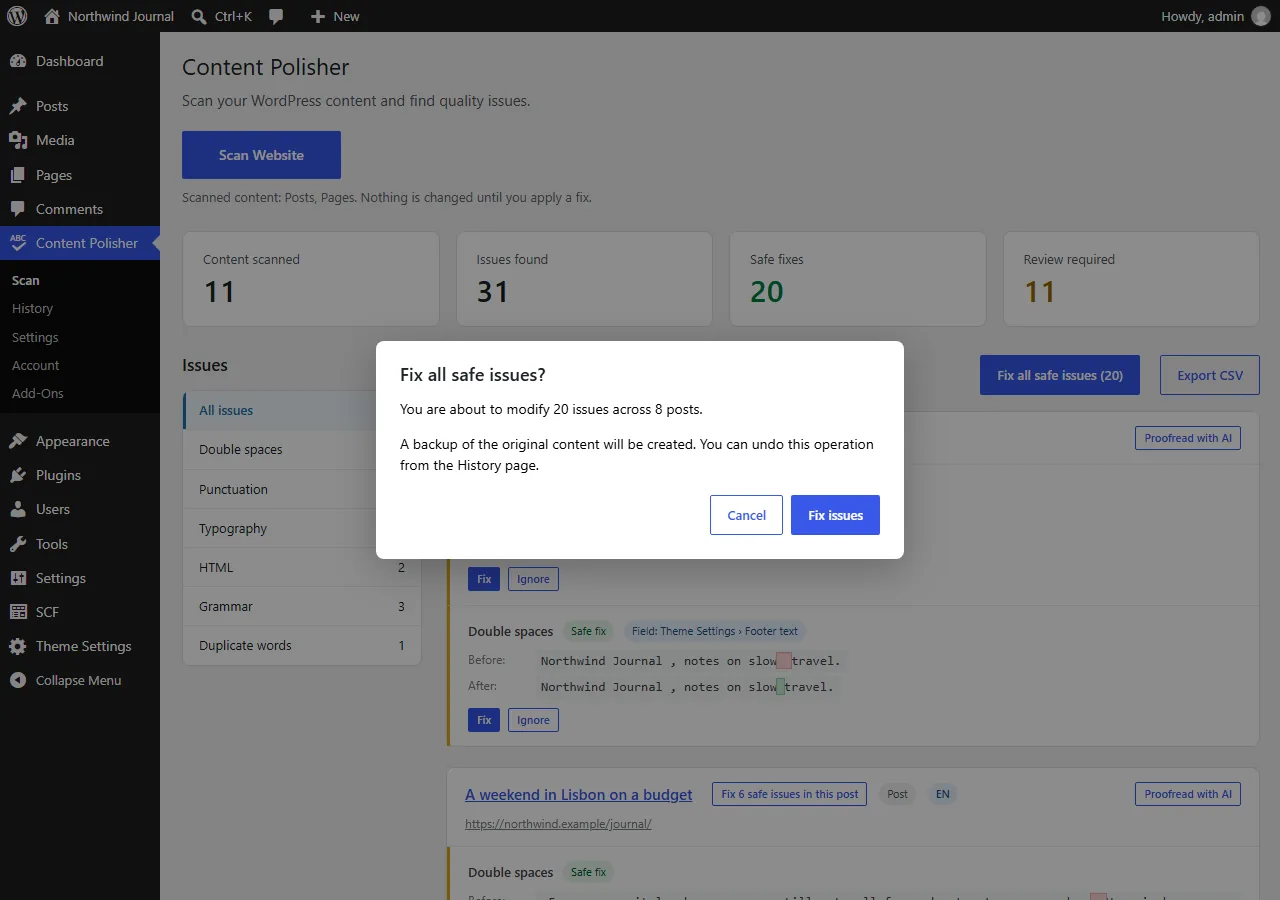
Task: Click the Settings sliders icon in sidebar
Action: (18, 578)
